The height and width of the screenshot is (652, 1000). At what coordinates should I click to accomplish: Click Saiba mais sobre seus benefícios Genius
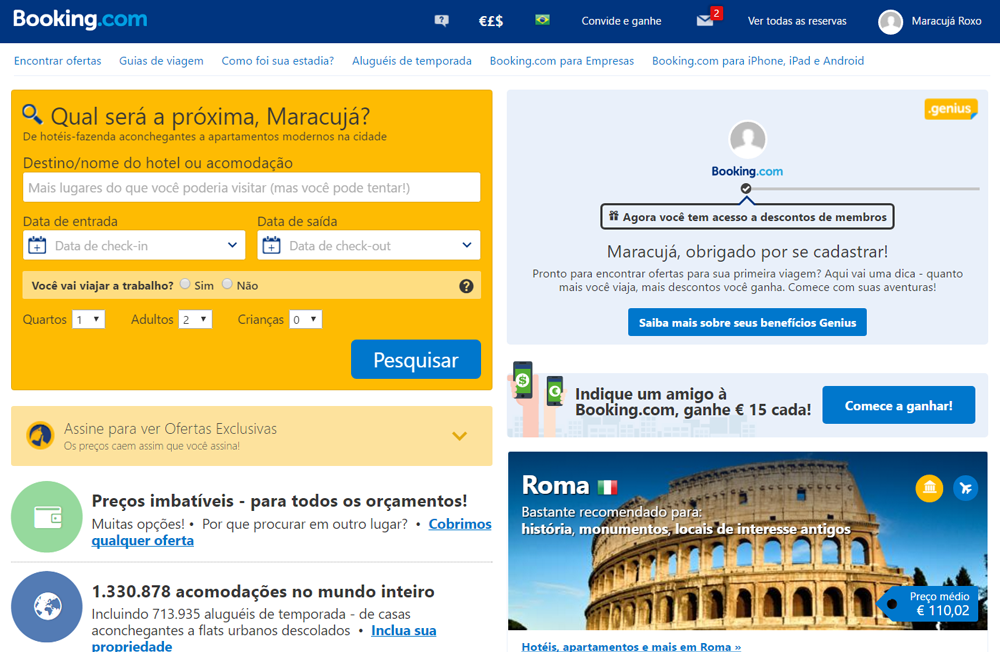point(747,322)
